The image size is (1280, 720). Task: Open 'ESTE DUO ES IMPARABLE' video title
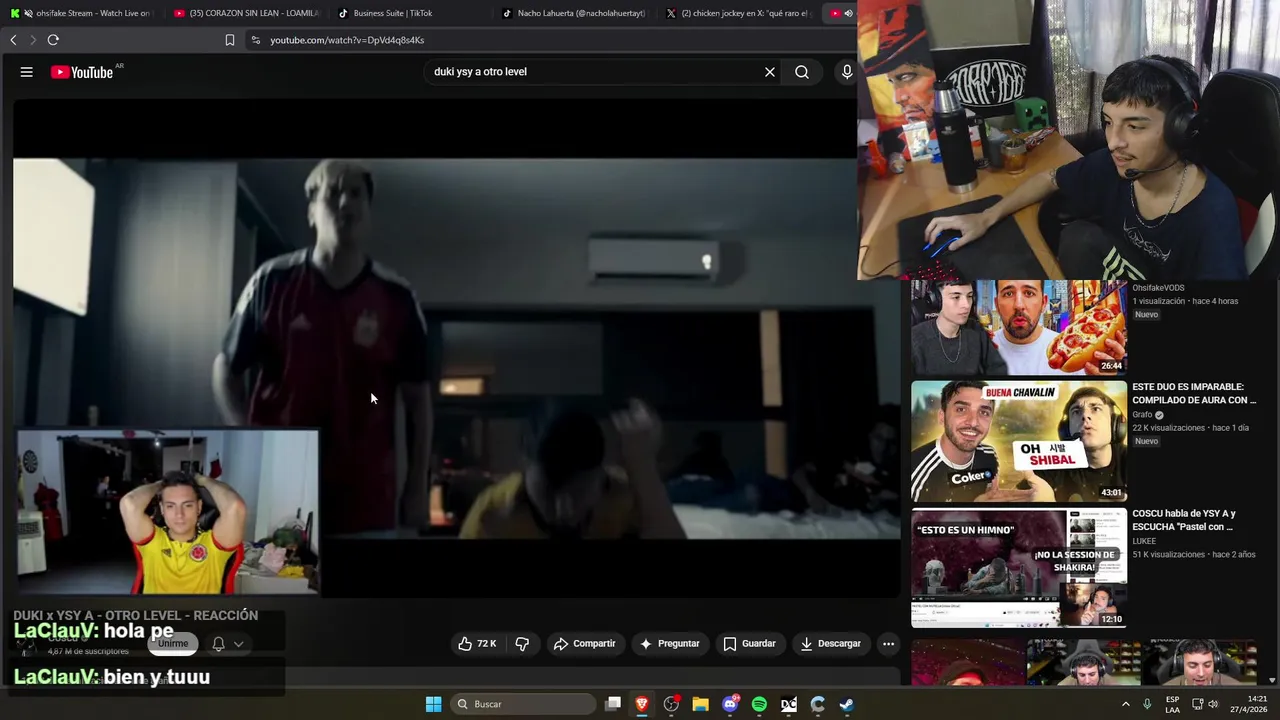click(1194, 393)
